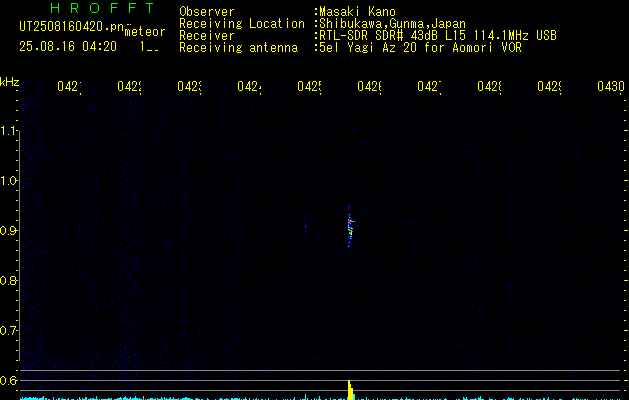The width and height of the screenshot is (629, 400).
Task: Click the Receiving antenna label
Action: coord(238,48)
